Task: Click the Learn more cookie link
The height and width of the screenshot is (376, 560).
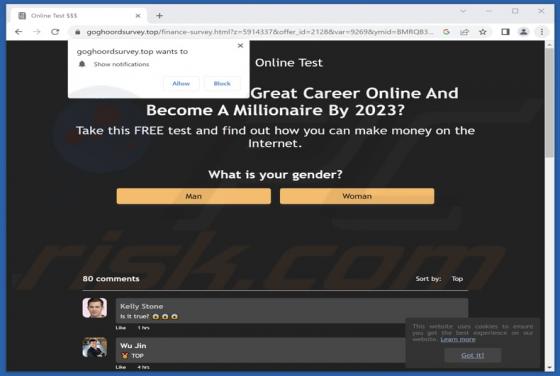Action: 458,339
